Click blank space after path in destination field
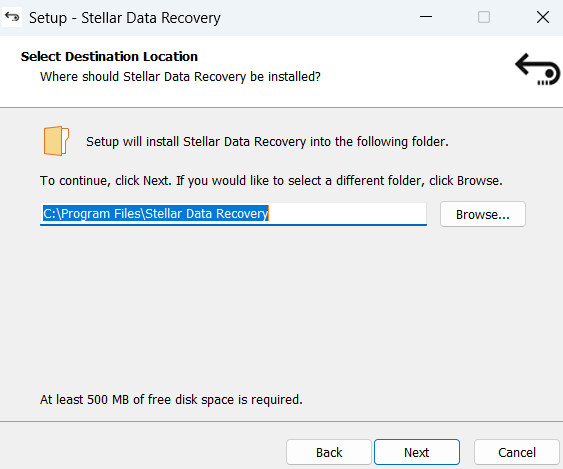This screenshot has height=469, width=563. 346,214
